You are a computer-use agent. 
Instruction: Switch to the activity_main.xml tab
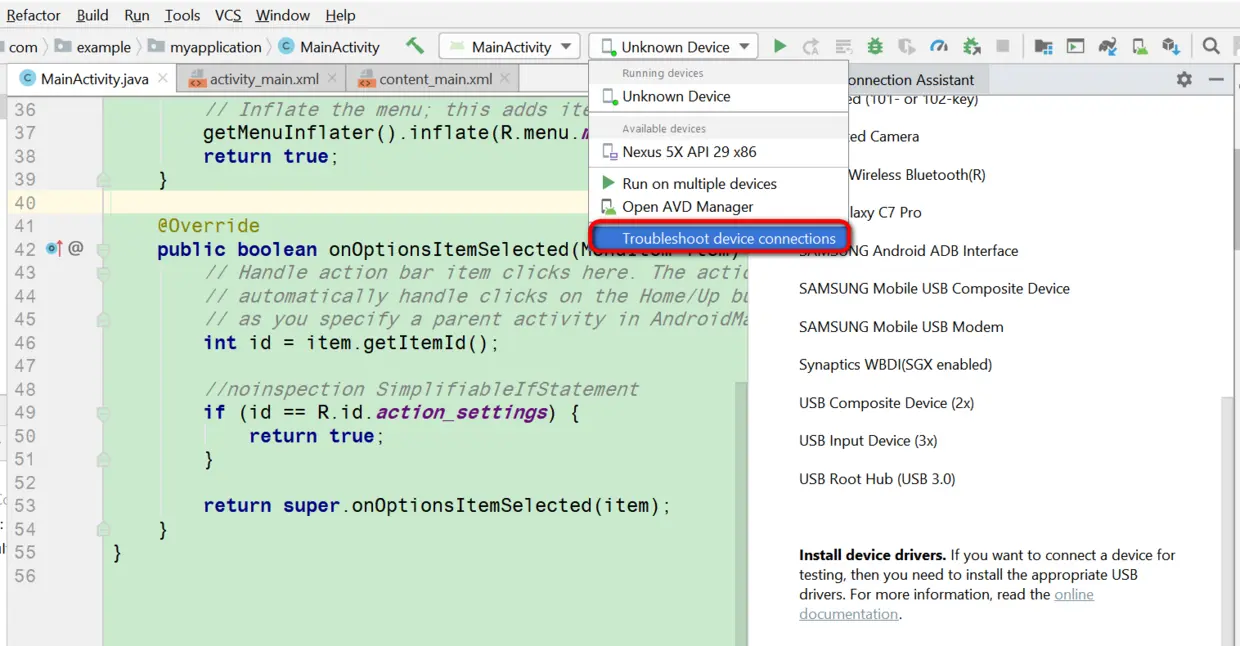click(263, 79)
